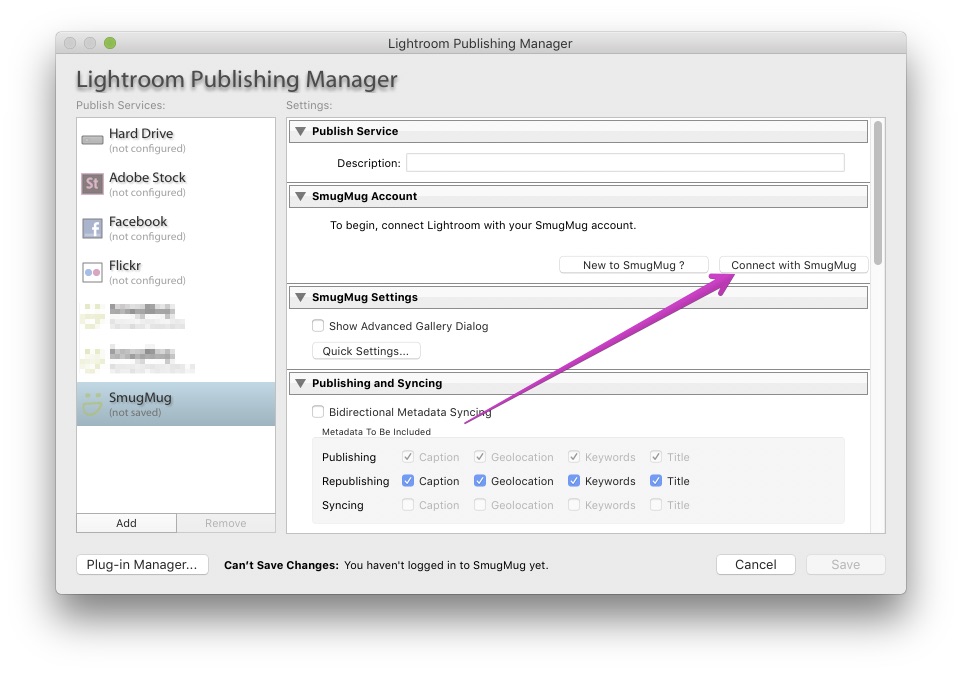Toggle the Publishing Keywords checkbox
This screenshot has height=674, width=962.
574,457
